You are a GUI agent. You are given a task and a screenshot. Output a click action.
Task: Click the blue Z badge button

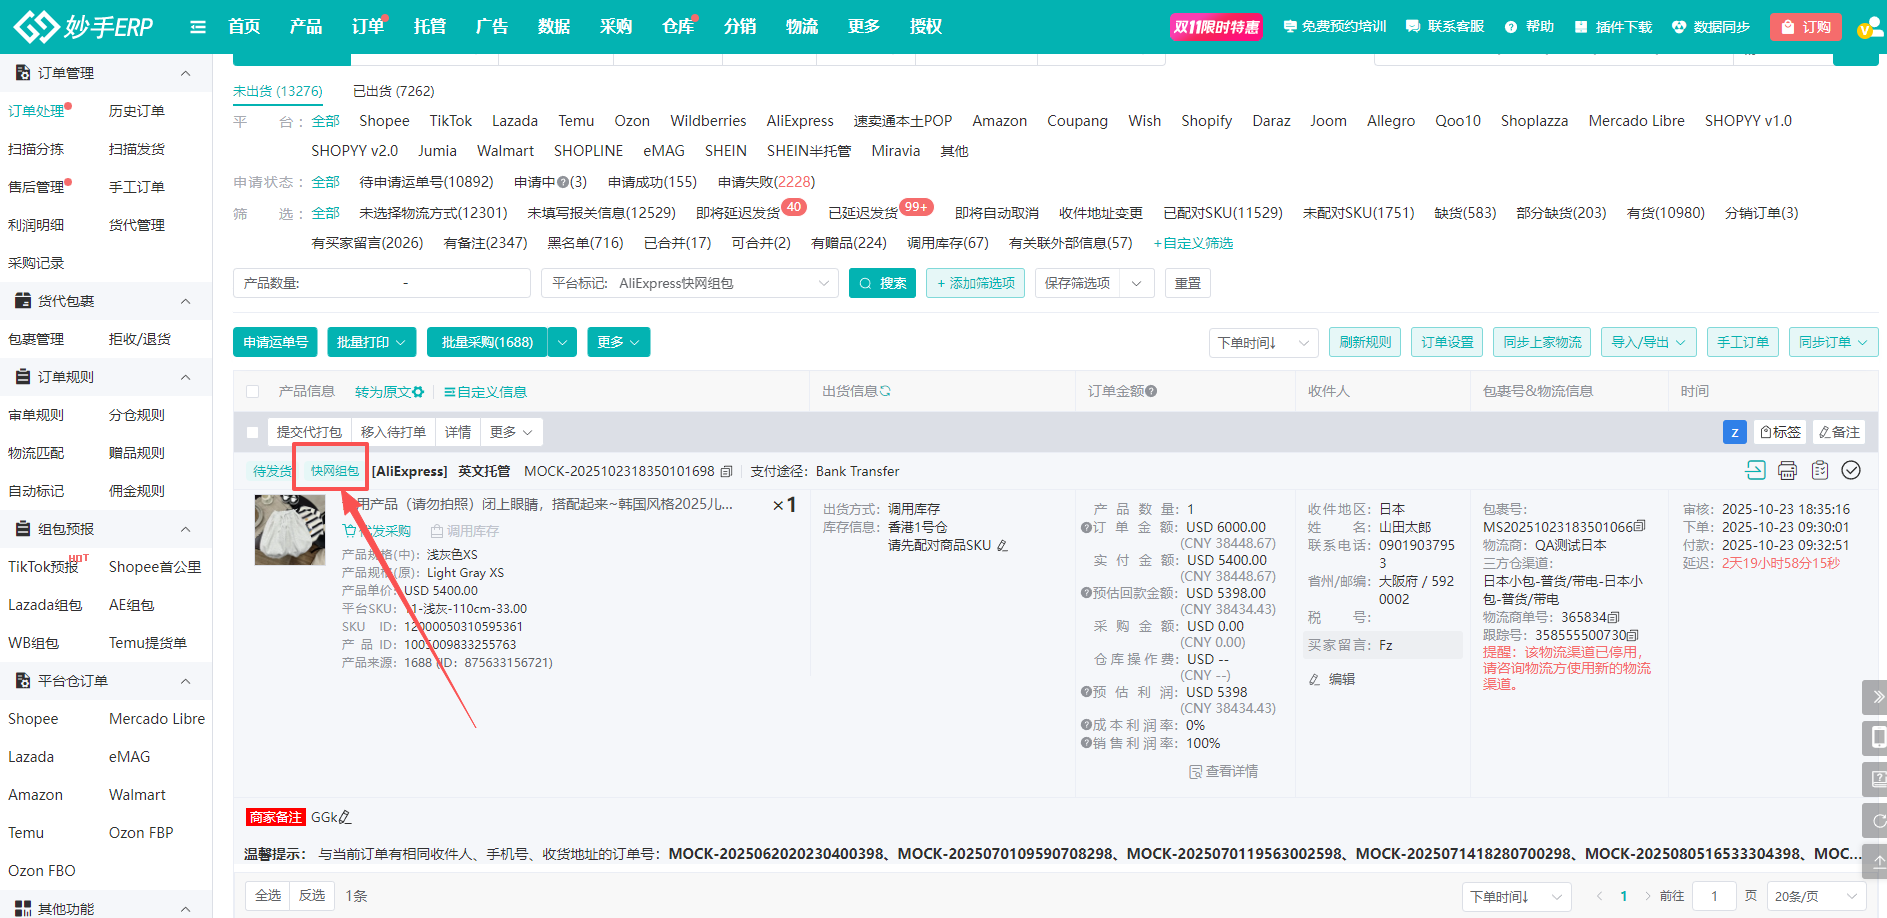pyautogui.click(x=1734, y=432)
